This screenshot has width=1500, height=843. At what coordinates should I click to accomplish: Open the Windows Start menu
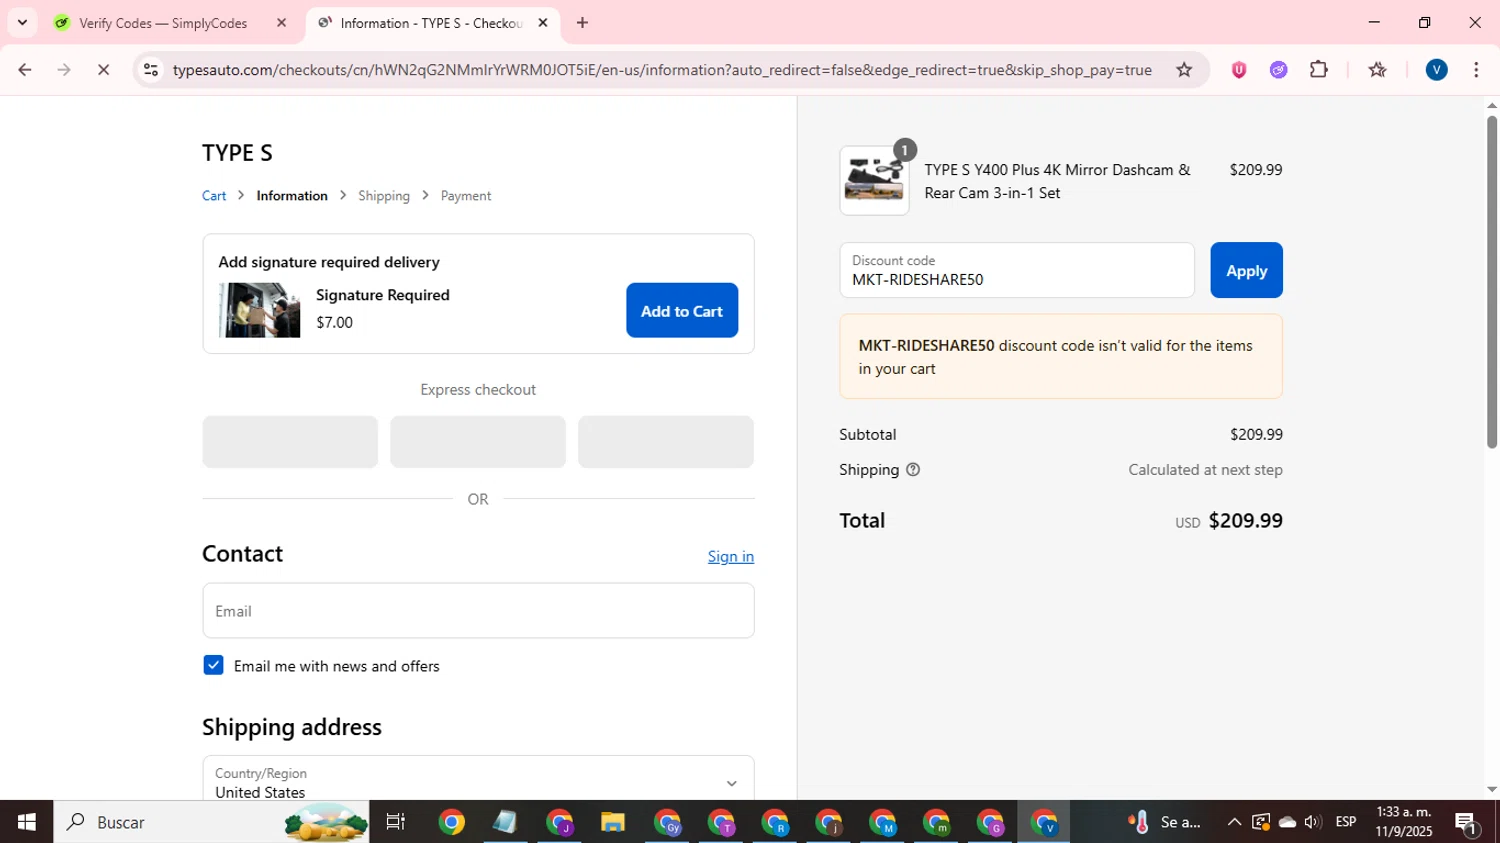pos(26,822)
